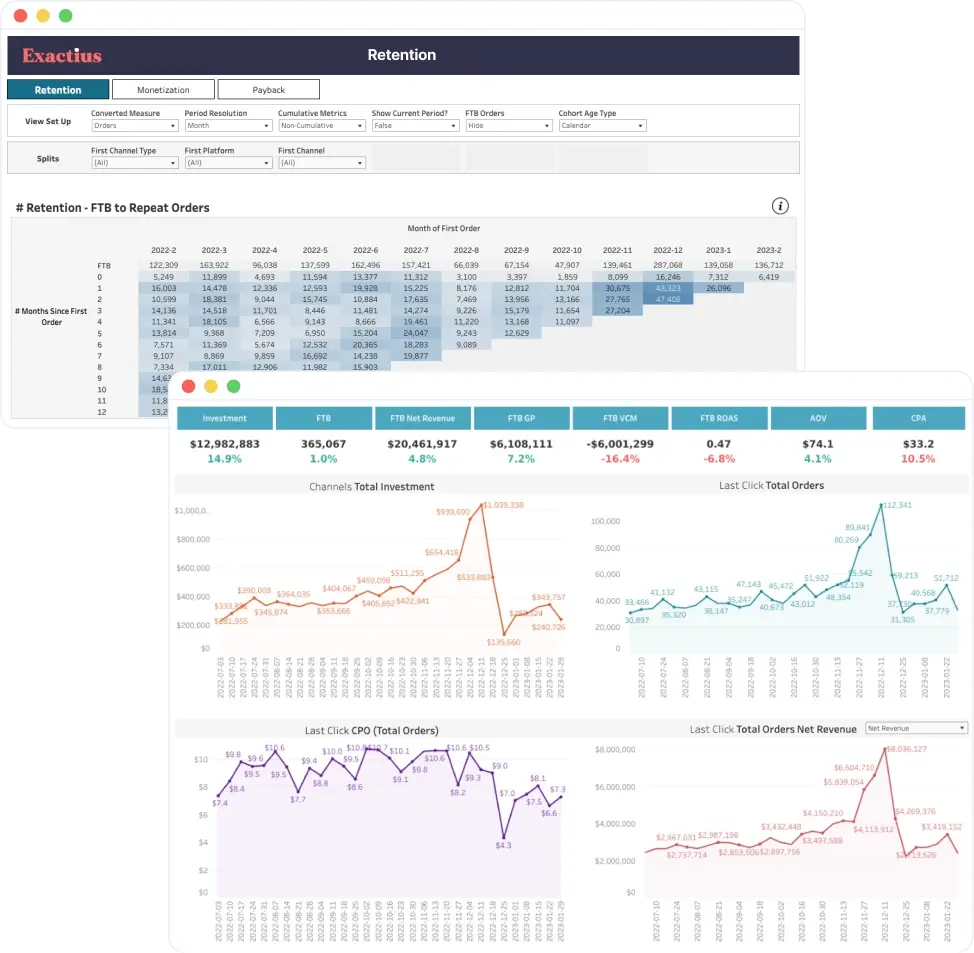Screen dimensions: 974x953
Task: Click the FTB Net Revenue header
Action: point(422,419)
